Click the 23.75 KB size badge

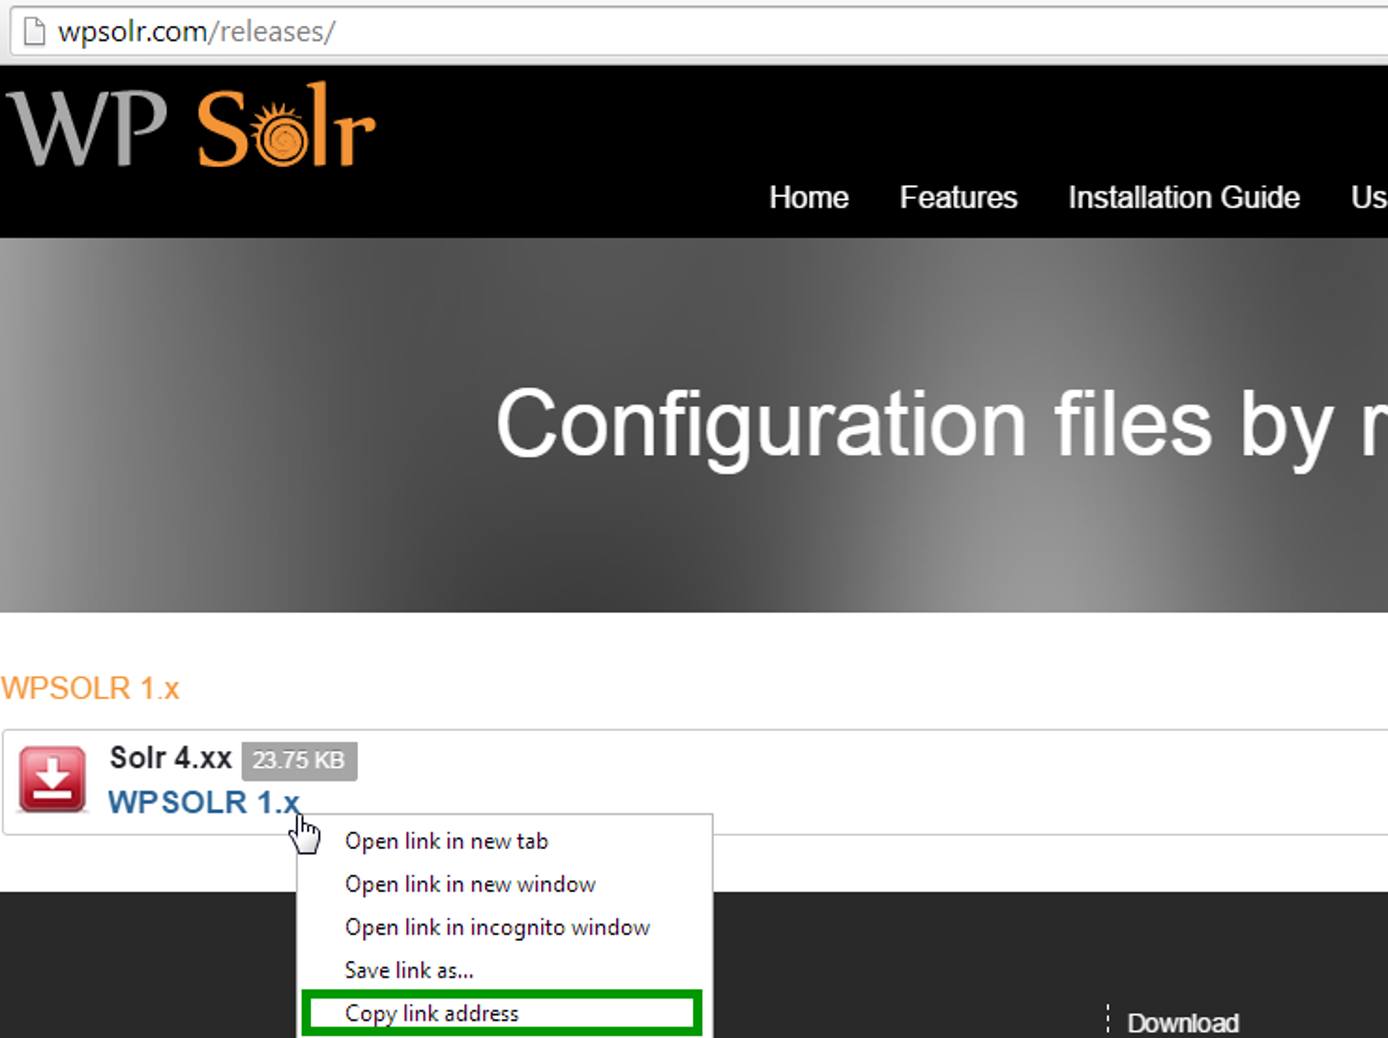(299, 761)
